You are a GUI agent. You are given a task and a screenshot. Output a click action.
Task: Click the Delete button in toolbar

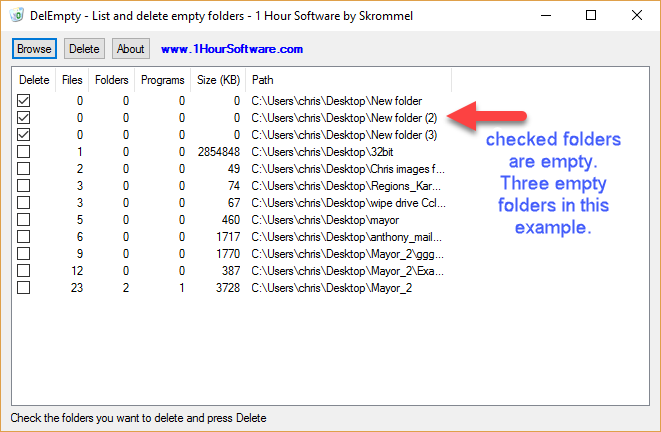point(84,49)
